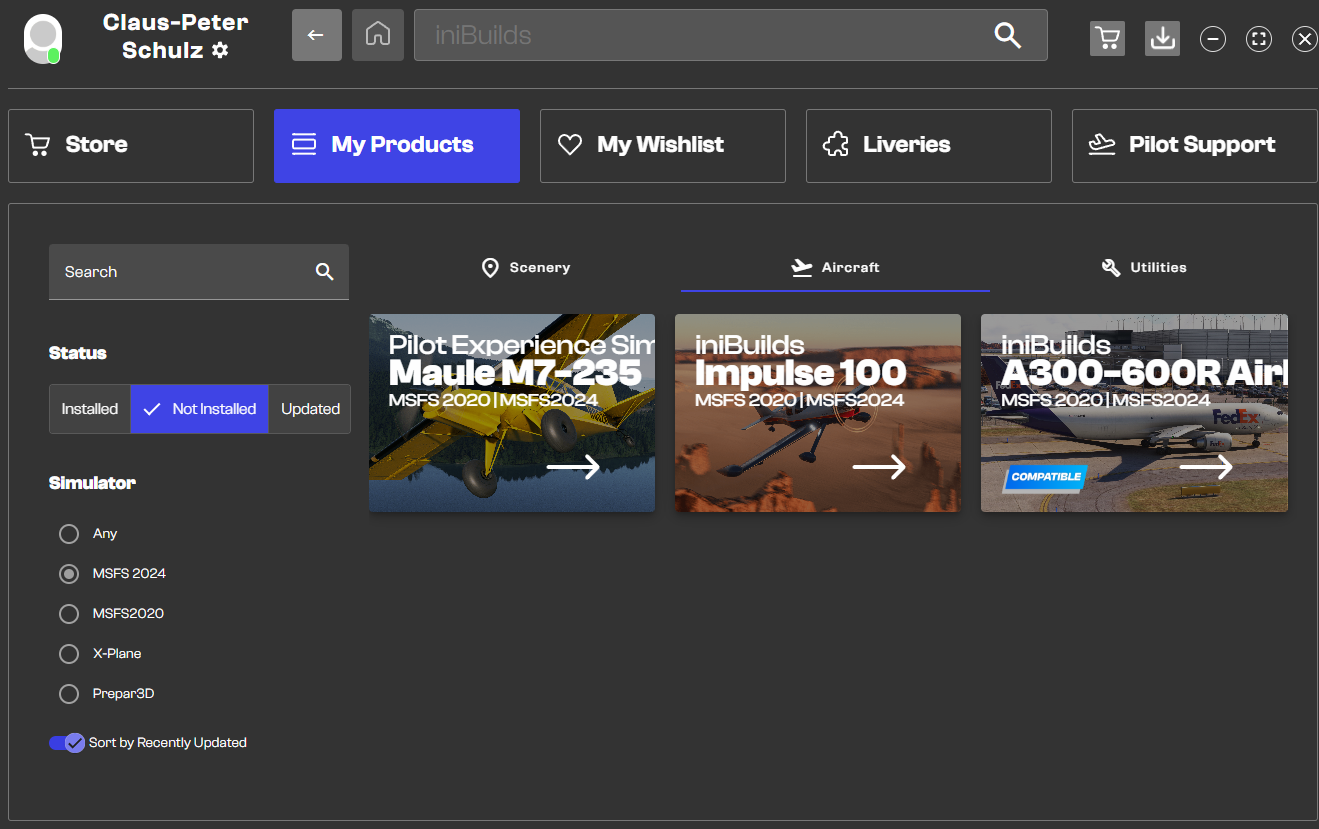1319x829 pixels.
Task: Select the MSFS2020 simulator radio button
Action: (69, 613)
